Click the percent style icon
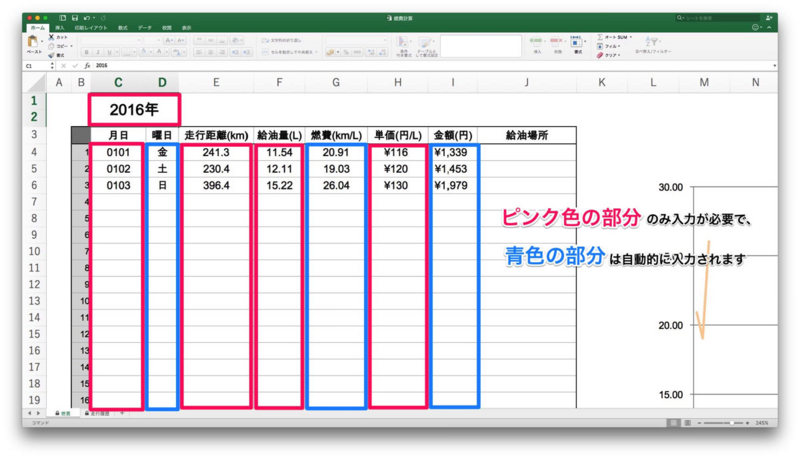Screen dimensions: 800x459 [x=346, y=52]
